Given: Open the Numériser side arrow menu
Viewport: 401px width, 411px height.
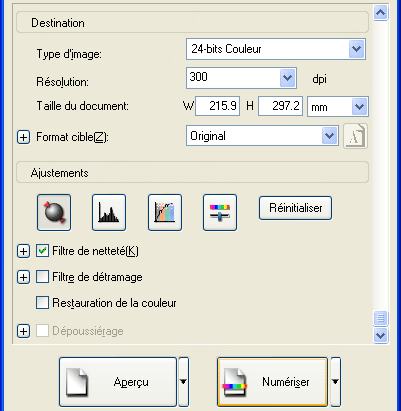Looking at the screenshot, I should (x=335, y=382).
